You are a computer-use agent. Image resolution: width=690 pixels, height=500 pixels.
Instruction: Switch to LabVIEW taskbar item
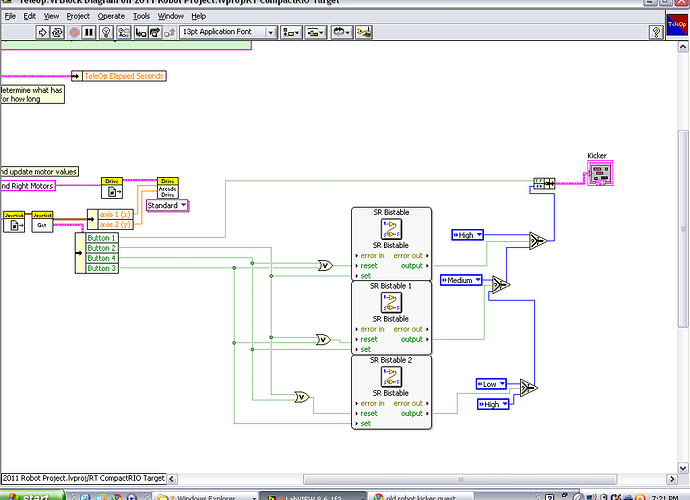tap(313, 496)
